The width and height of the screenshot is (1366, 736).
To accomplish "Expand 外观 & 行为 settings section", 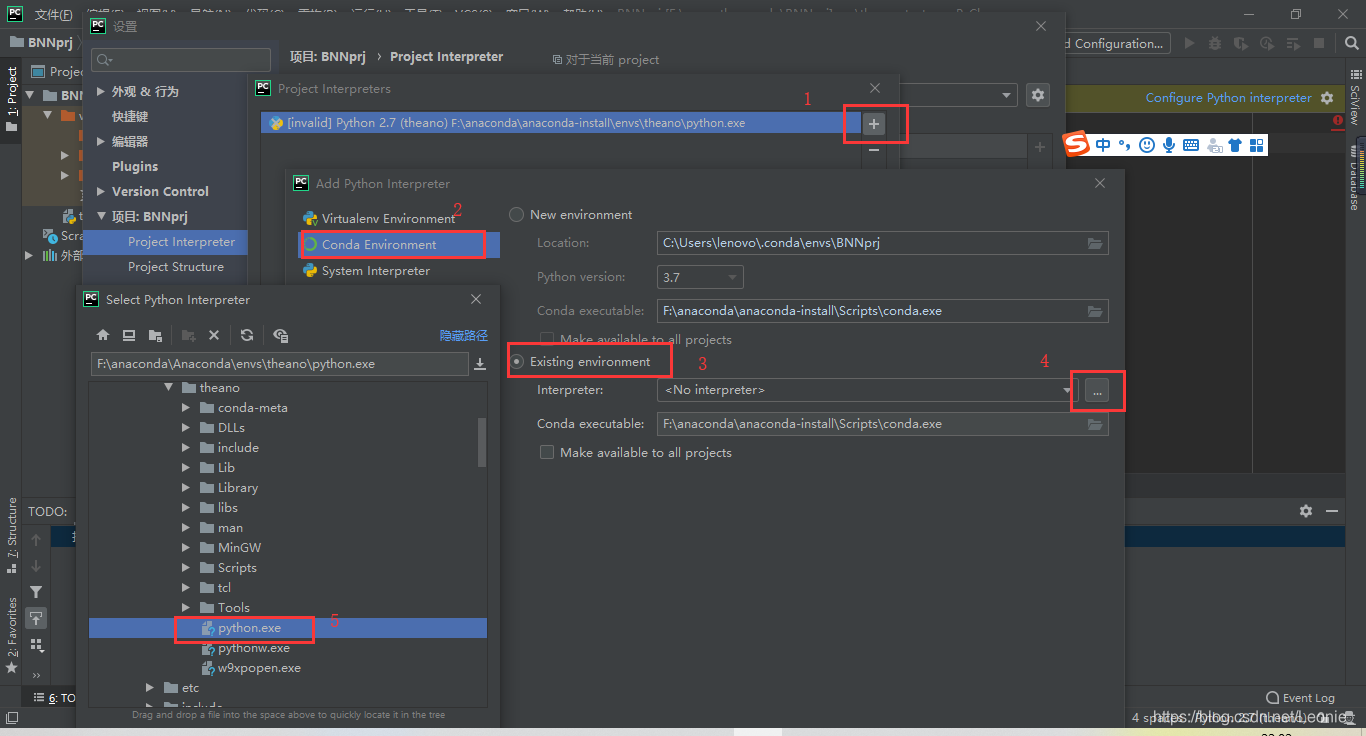I will click(101, 91).
